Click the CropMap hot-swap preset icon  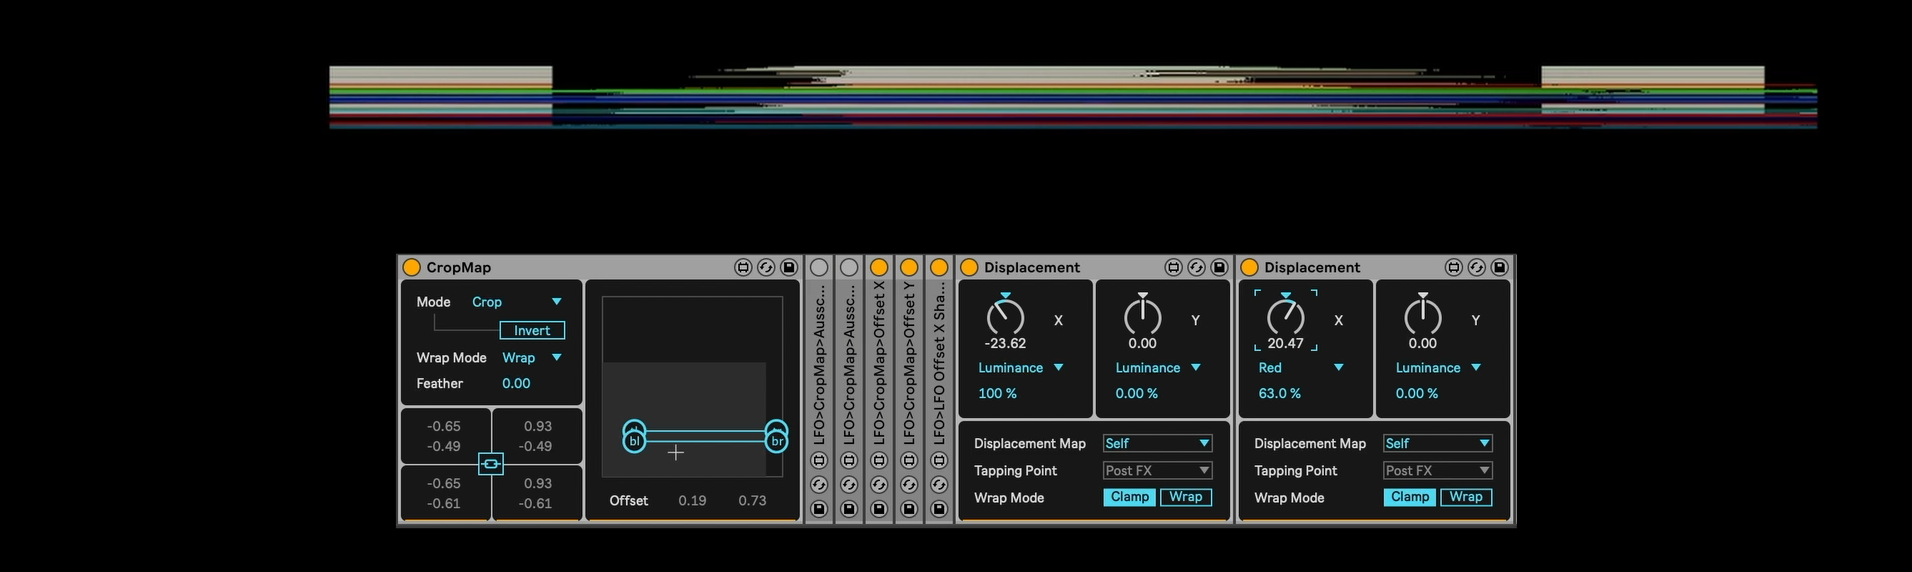click(765, 267)
